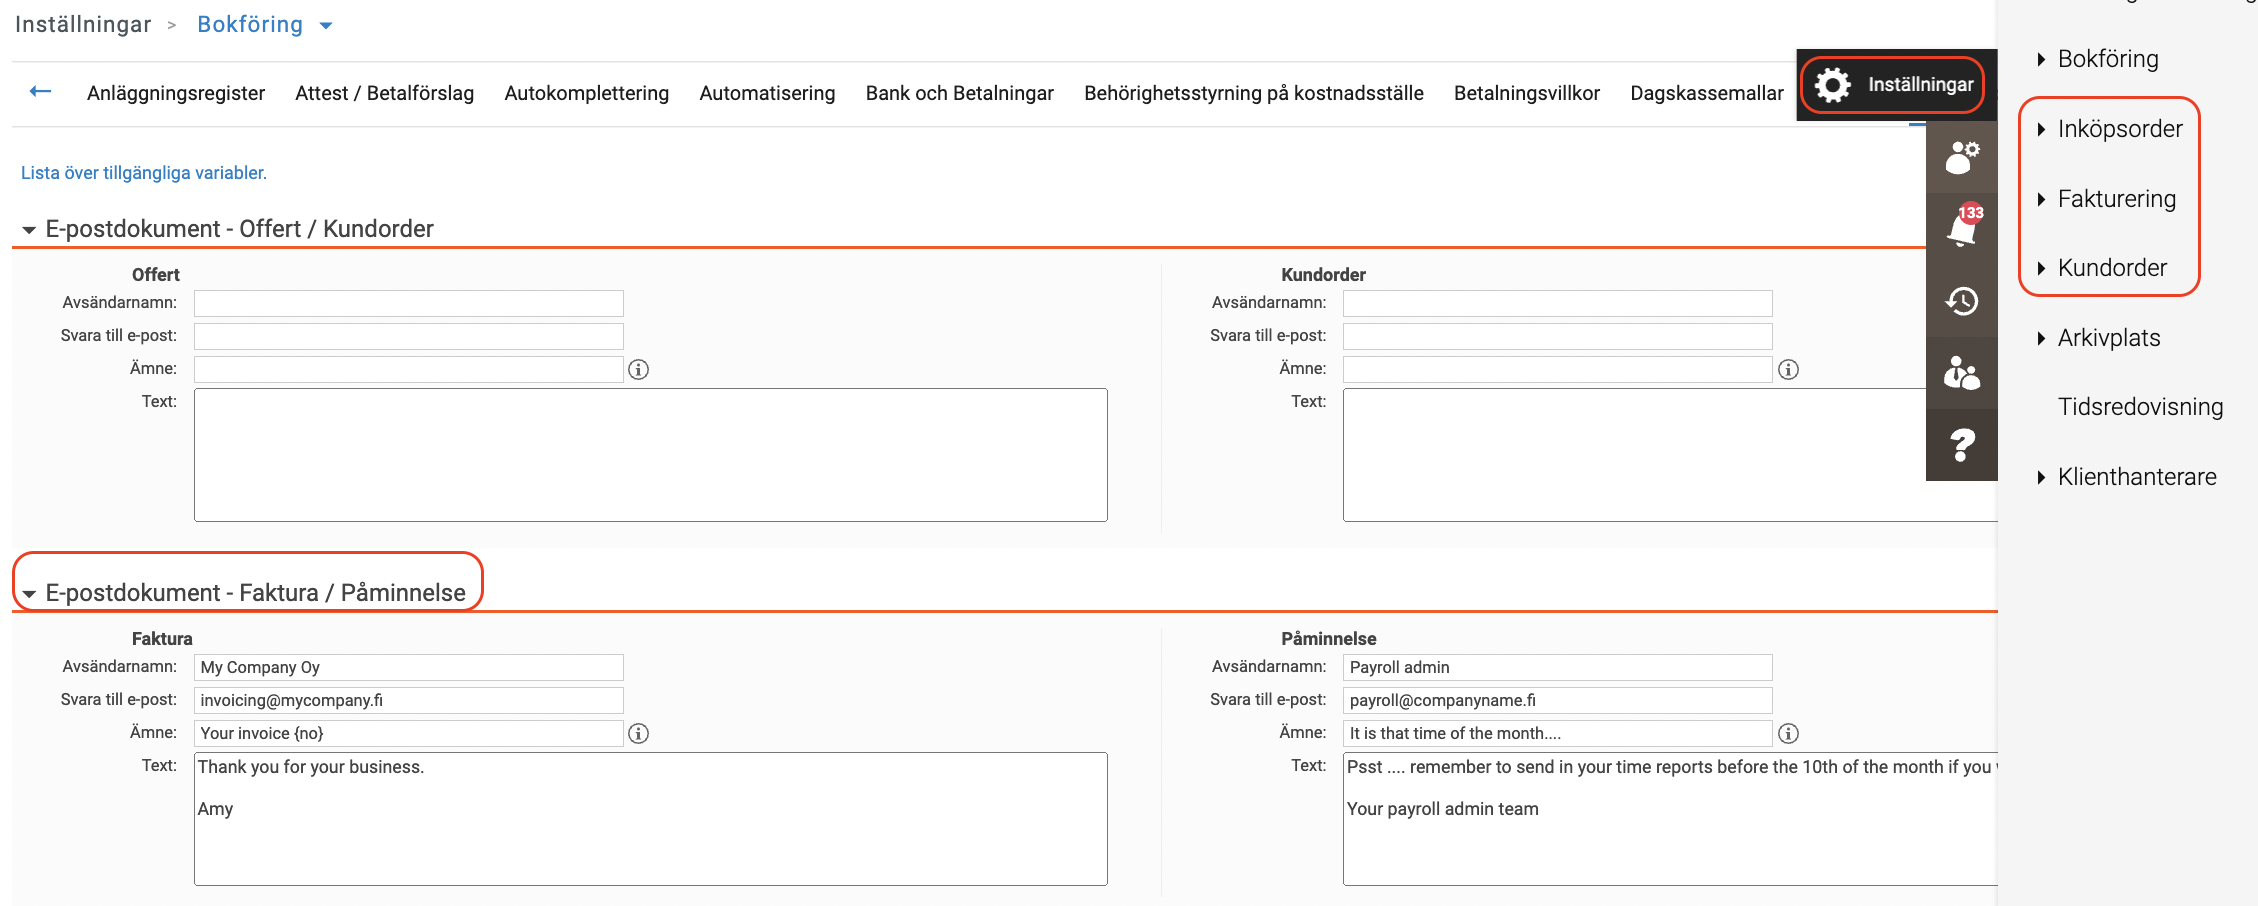This screenshot has width=2258, height=906.
Task: Switch to Dagskassemallar tab
Action: pyautogui.click(x=1706, y=93)
